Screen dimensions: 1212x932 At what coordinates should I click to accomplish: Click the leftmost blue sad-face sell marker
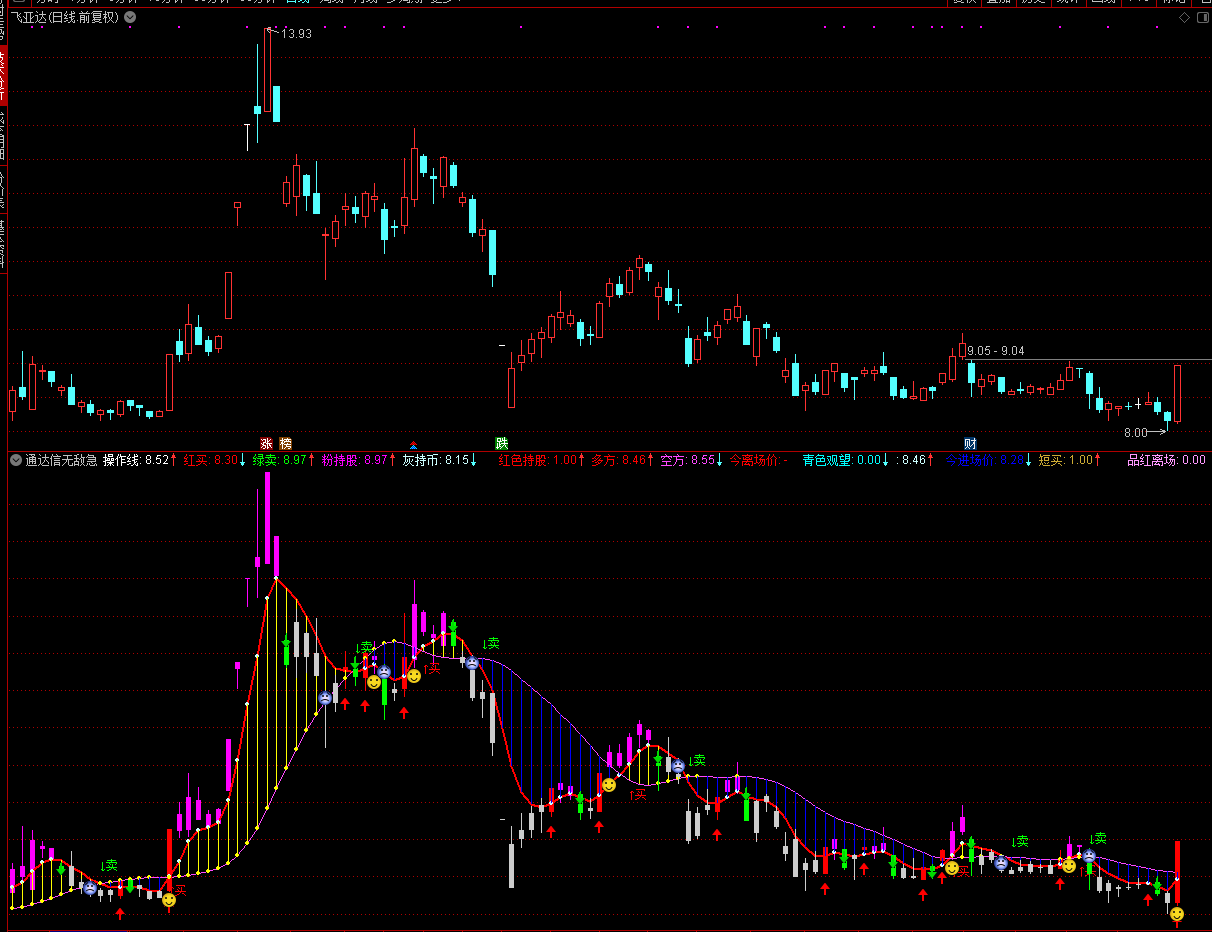[90, 888]
